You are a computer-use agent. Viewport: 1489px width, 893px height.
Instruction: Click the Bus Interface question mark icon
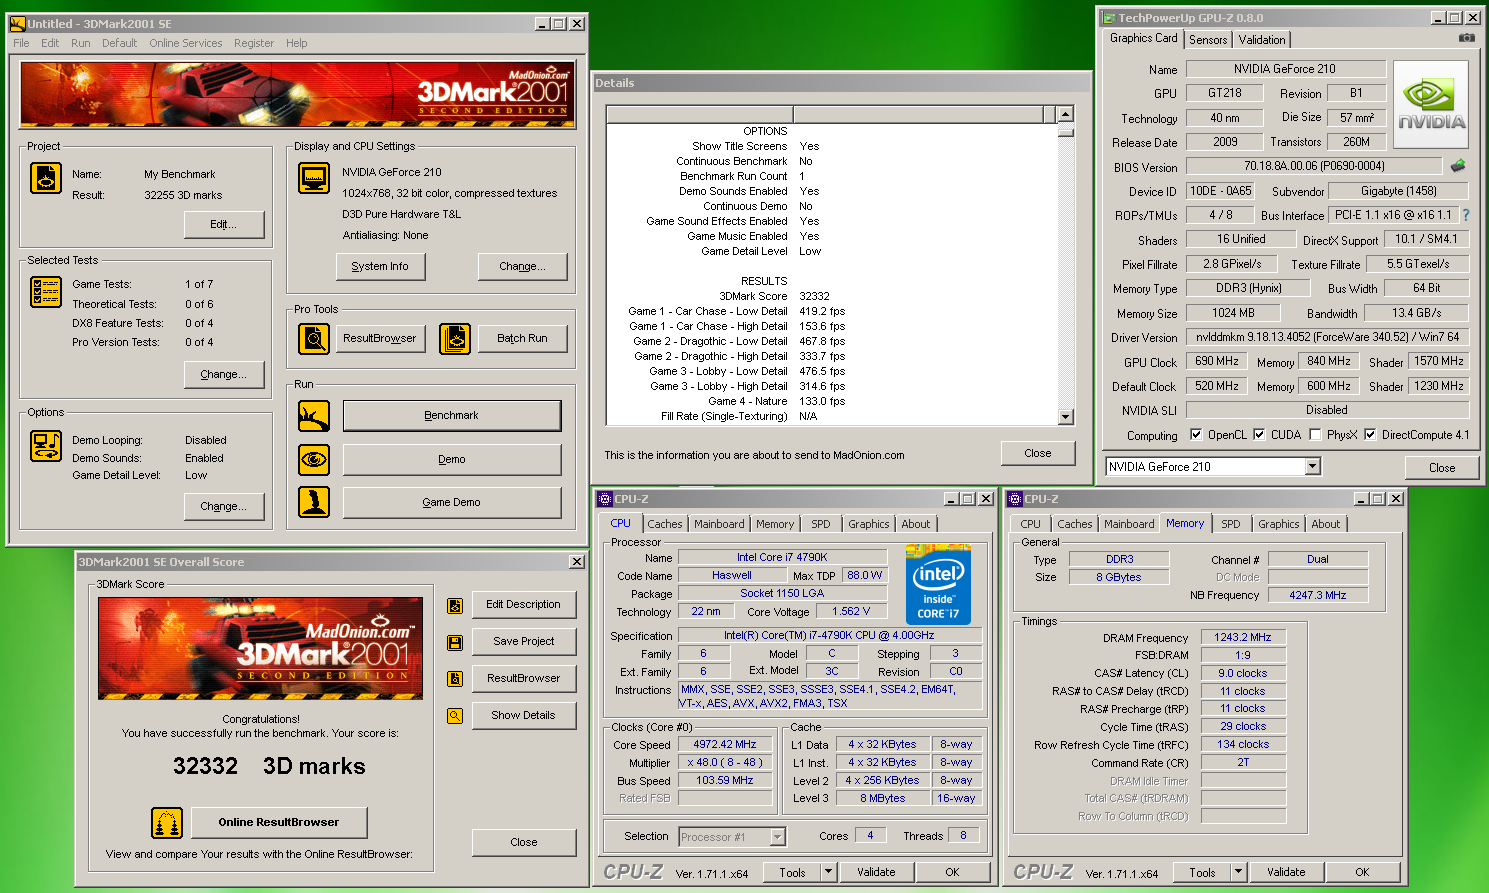pos(1466,215)
